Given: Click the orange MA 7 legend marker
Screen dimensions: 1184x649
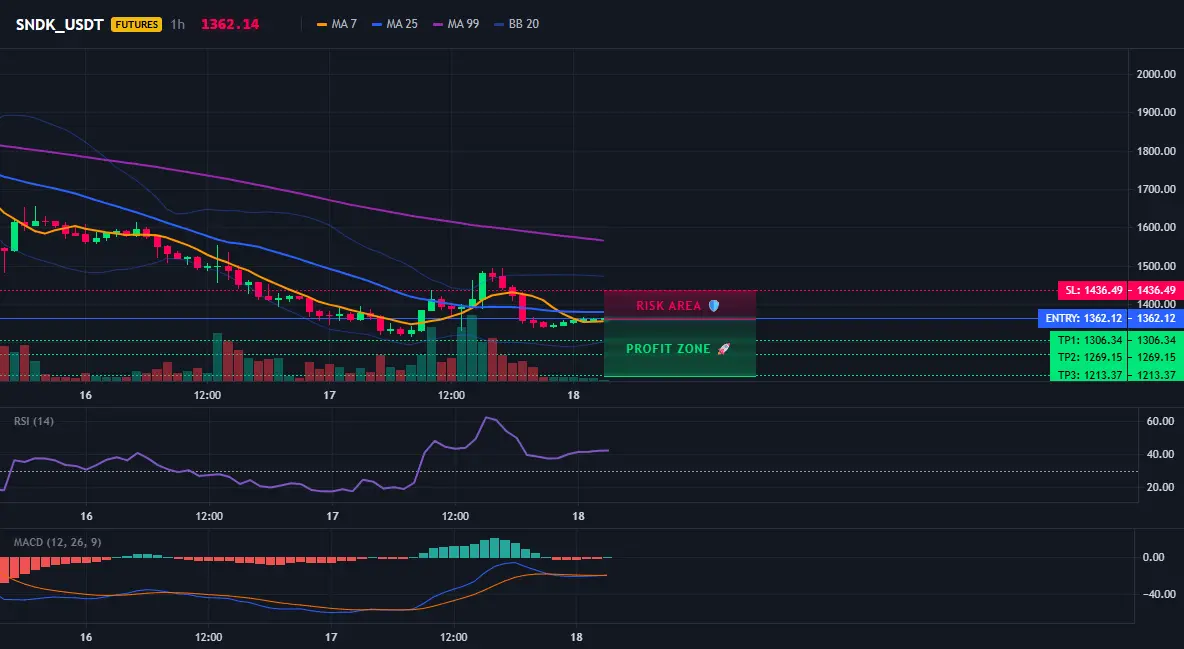Looking at the screenshot, I should pos(322,24).
